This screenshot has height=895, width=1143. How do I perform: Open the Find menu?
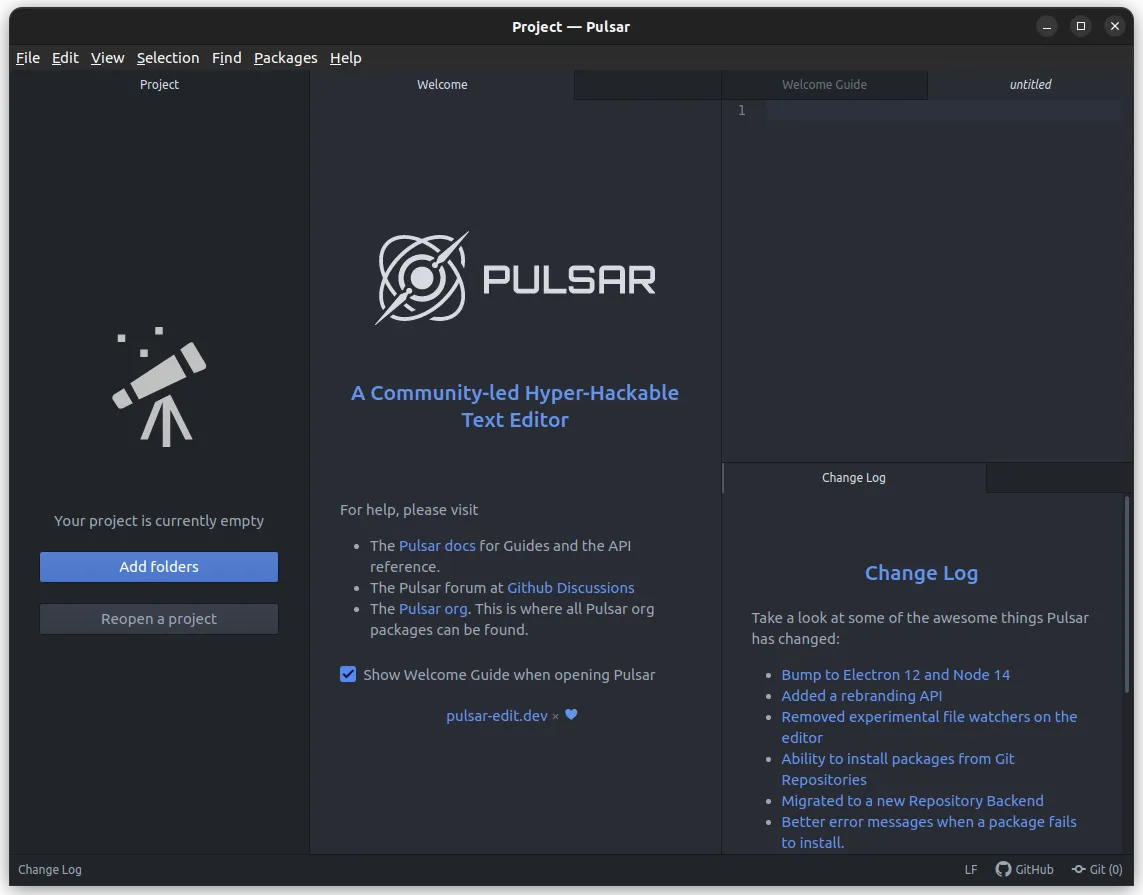[226, 57]
